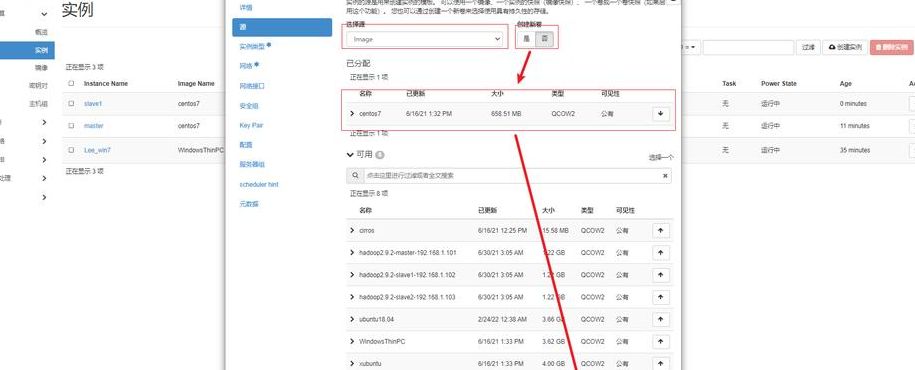Image resolution: width=915 pixels, height=370 pixels.
Task: Open the master instance link
Action: [93, 125]
